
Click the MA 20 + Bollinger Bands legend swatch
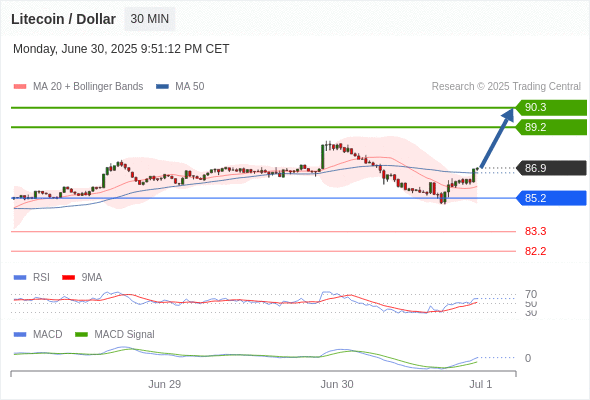pyautogui.click(x=20, y=87)
